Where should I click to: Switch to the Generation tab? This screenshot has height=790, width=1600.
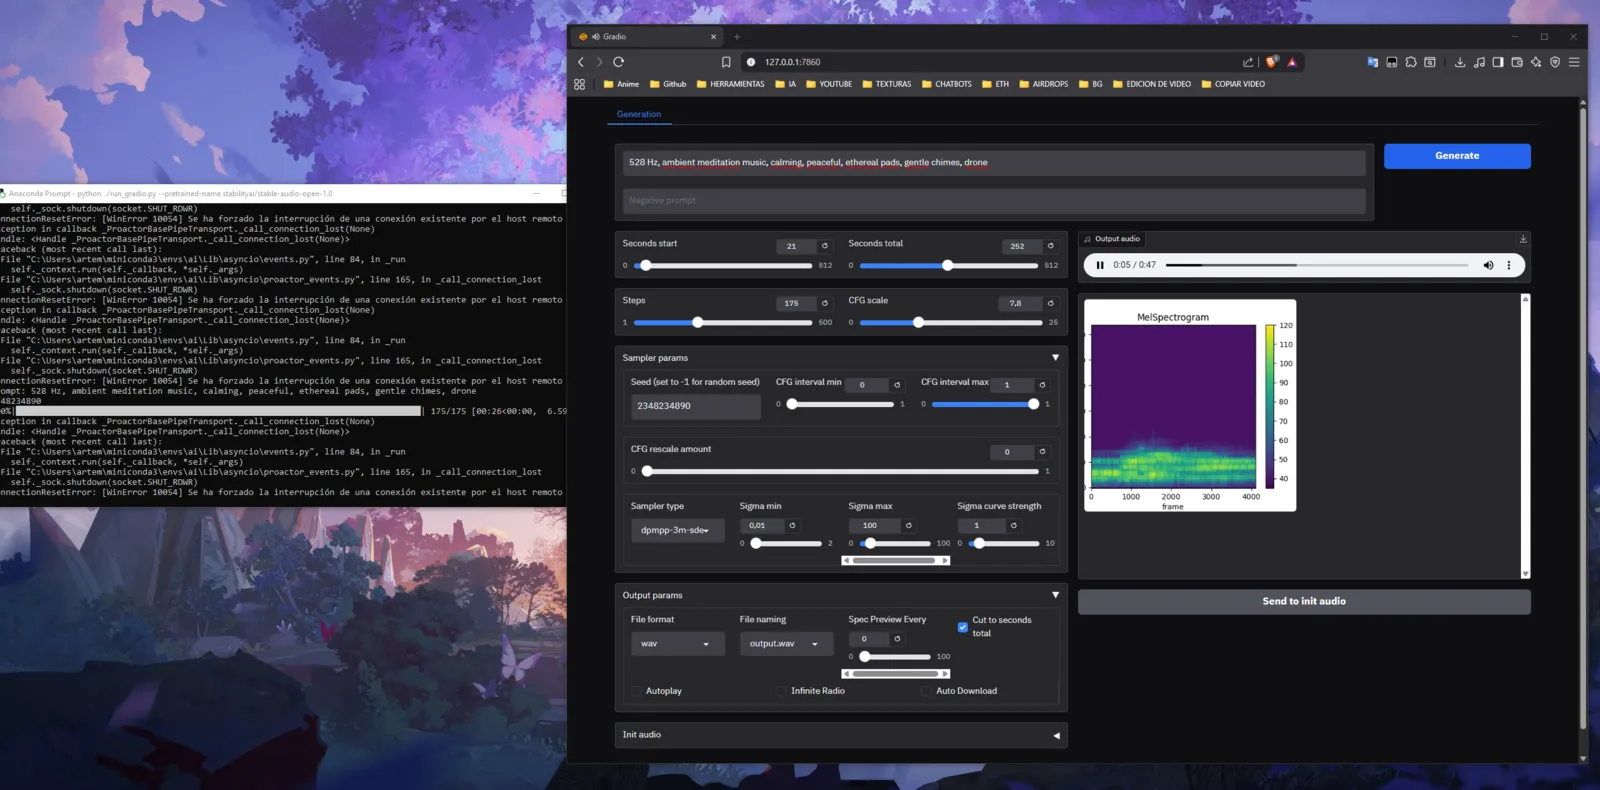tap(639, 114)
